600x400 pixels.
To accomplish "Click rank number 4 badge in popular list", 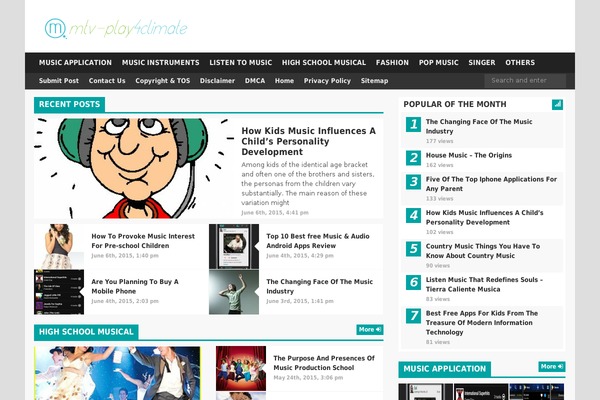I will point(413,216).
